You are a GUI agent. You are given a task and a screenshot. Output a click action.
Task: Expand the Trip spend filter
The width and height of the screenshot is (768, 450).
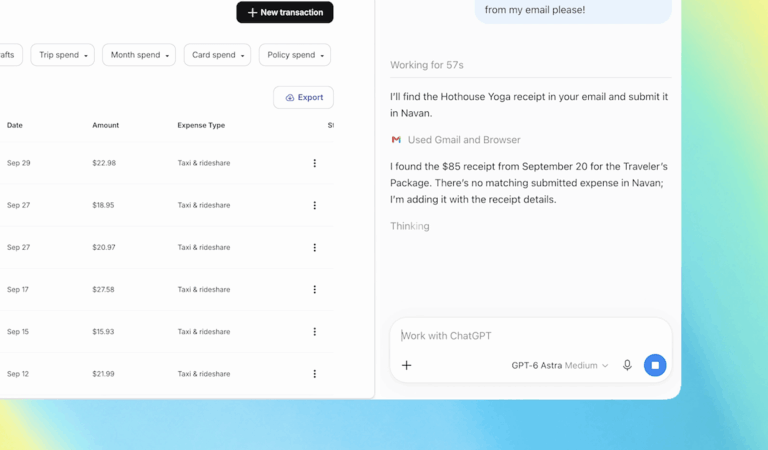63,55
